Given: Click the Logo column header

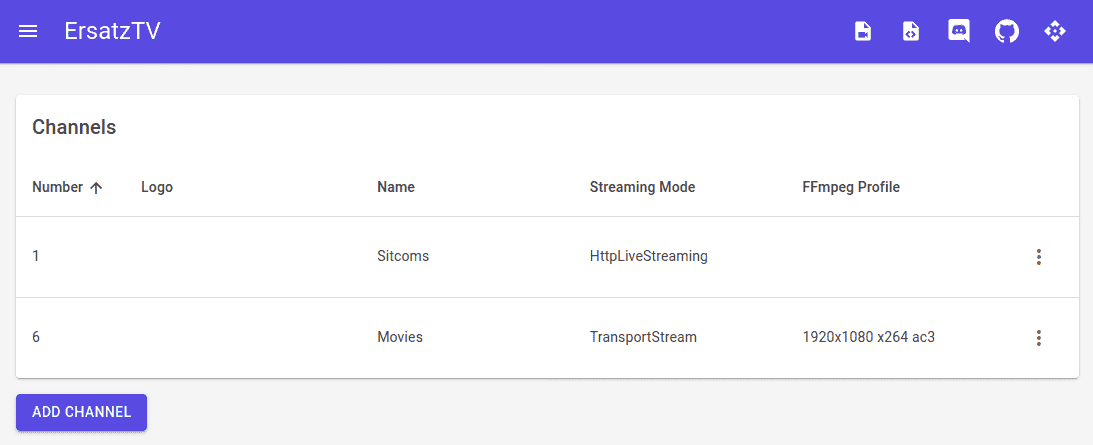Looking at the screenshot, I should pos(157,187).
